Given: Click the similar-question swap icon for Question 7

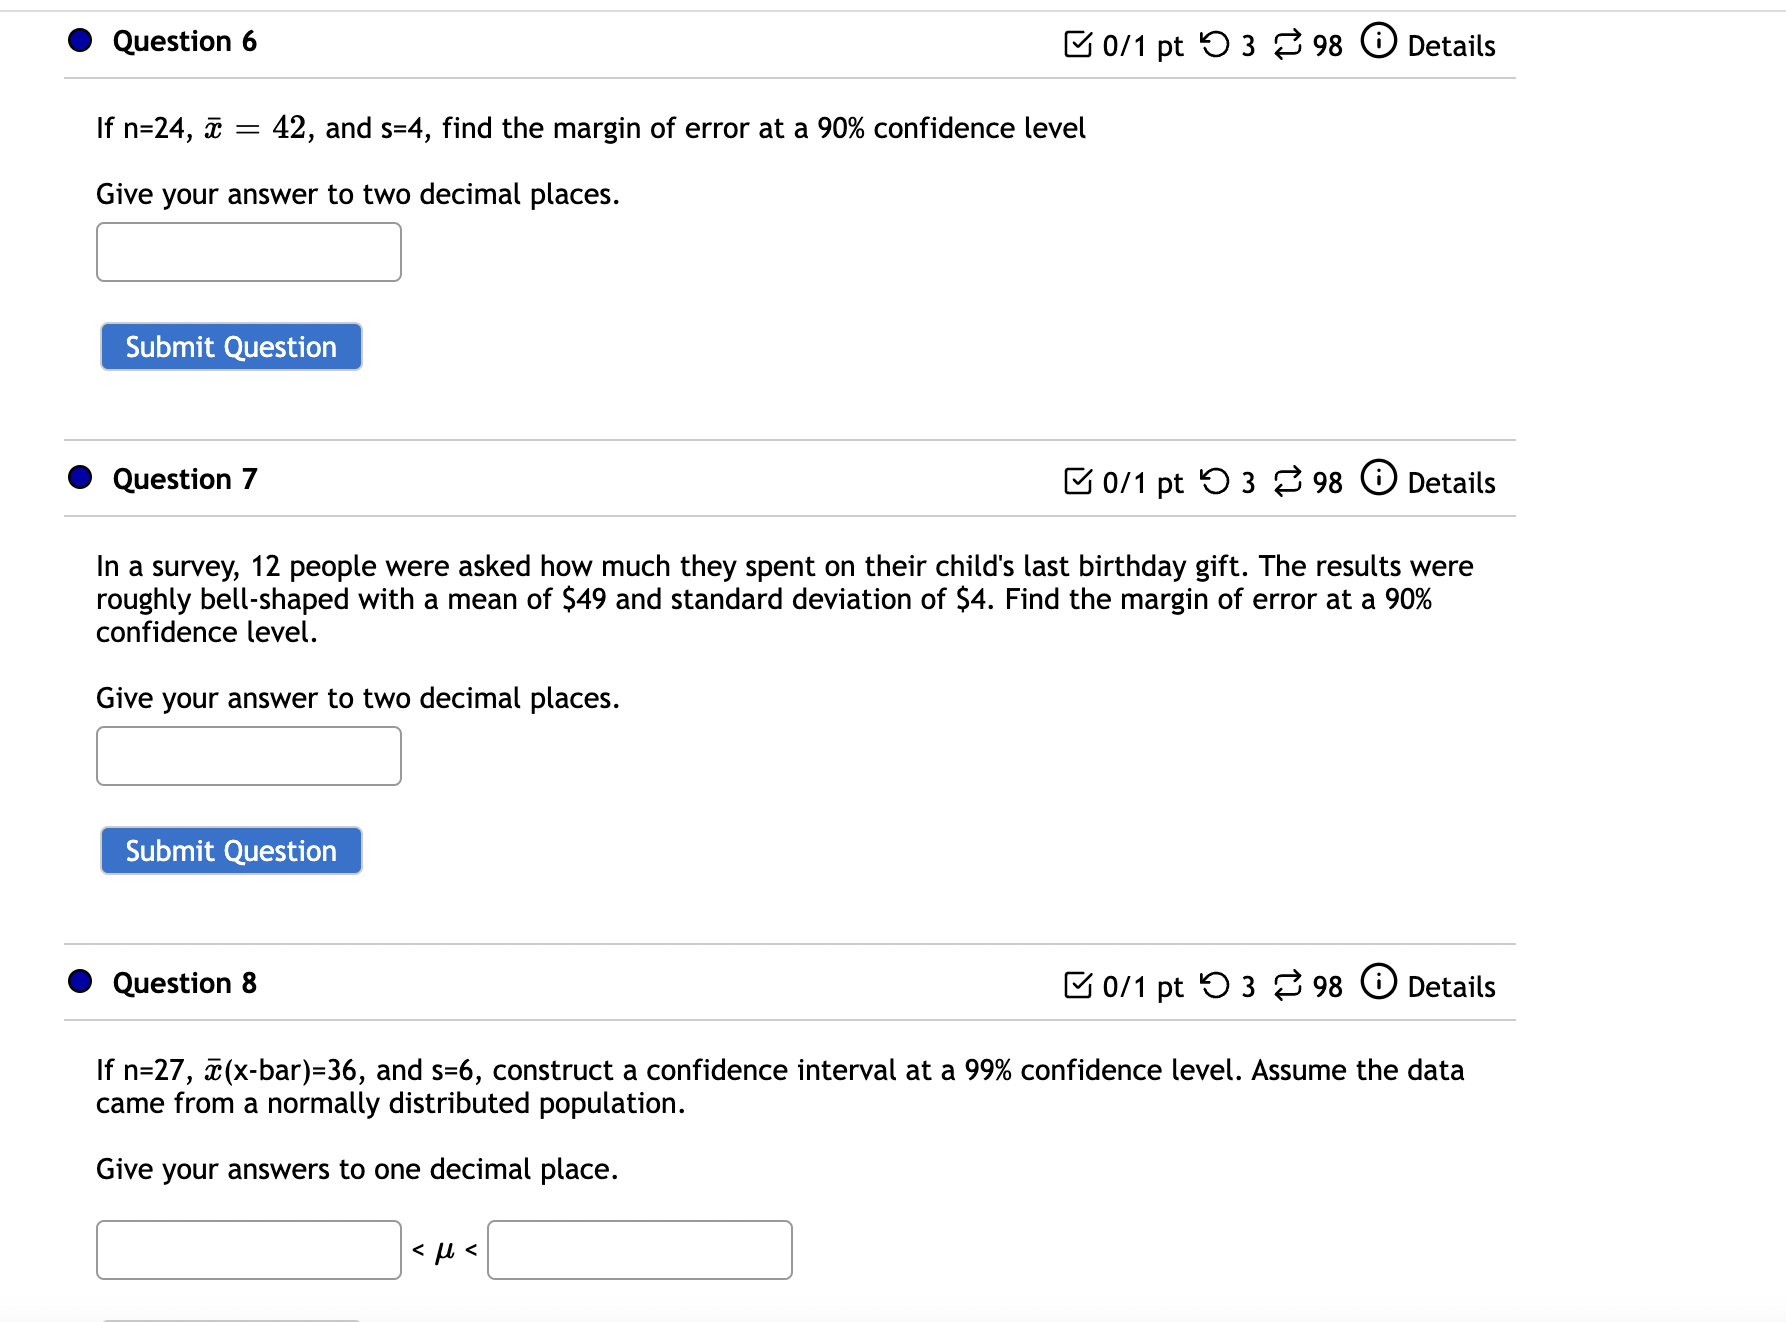Looking at the screenshot, I should [x=1288, y=480].
